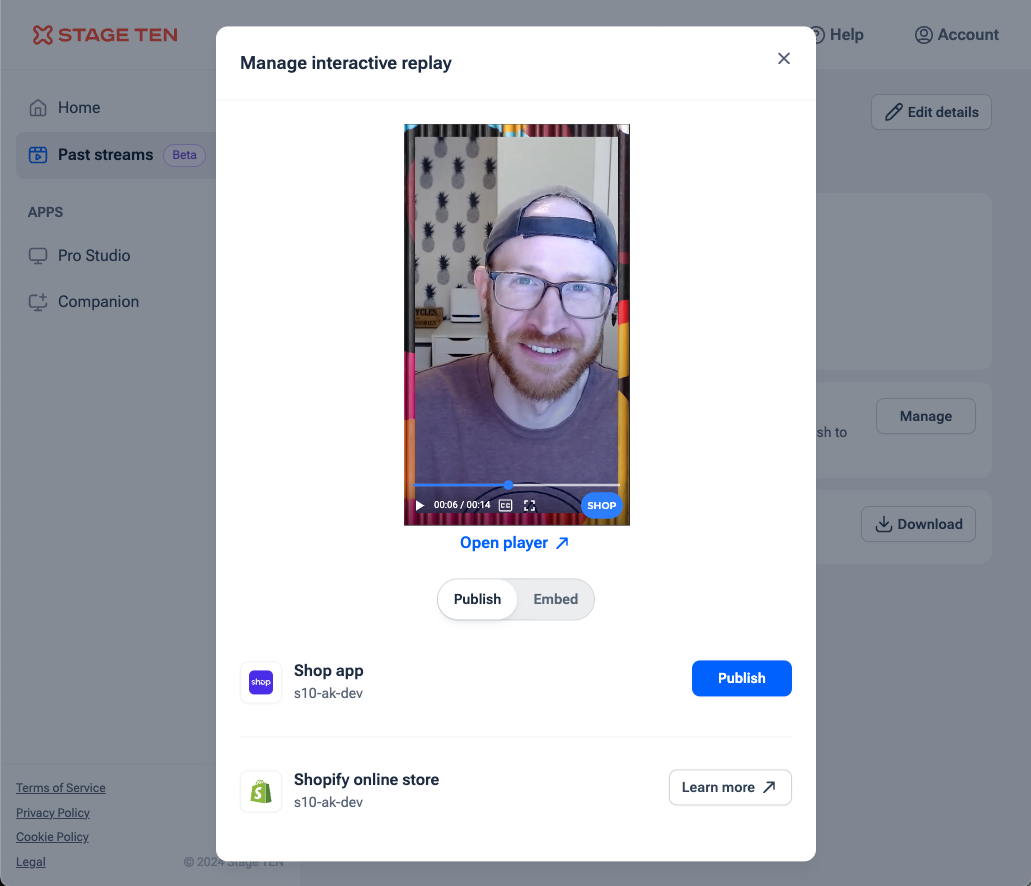Open Pro Studio app
Screen dimensions: 1031x886
tap(94, 255)
